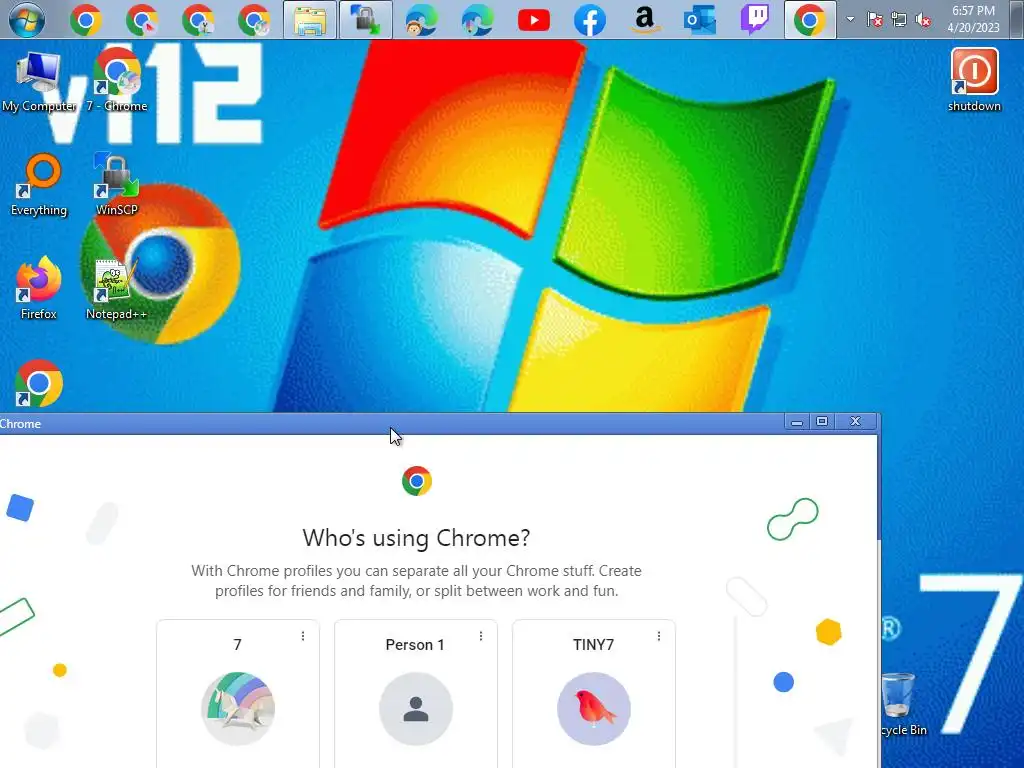1024x768 pixels.
Task: Select the Firefox desktop shortcut
Action: click(39, 288)
